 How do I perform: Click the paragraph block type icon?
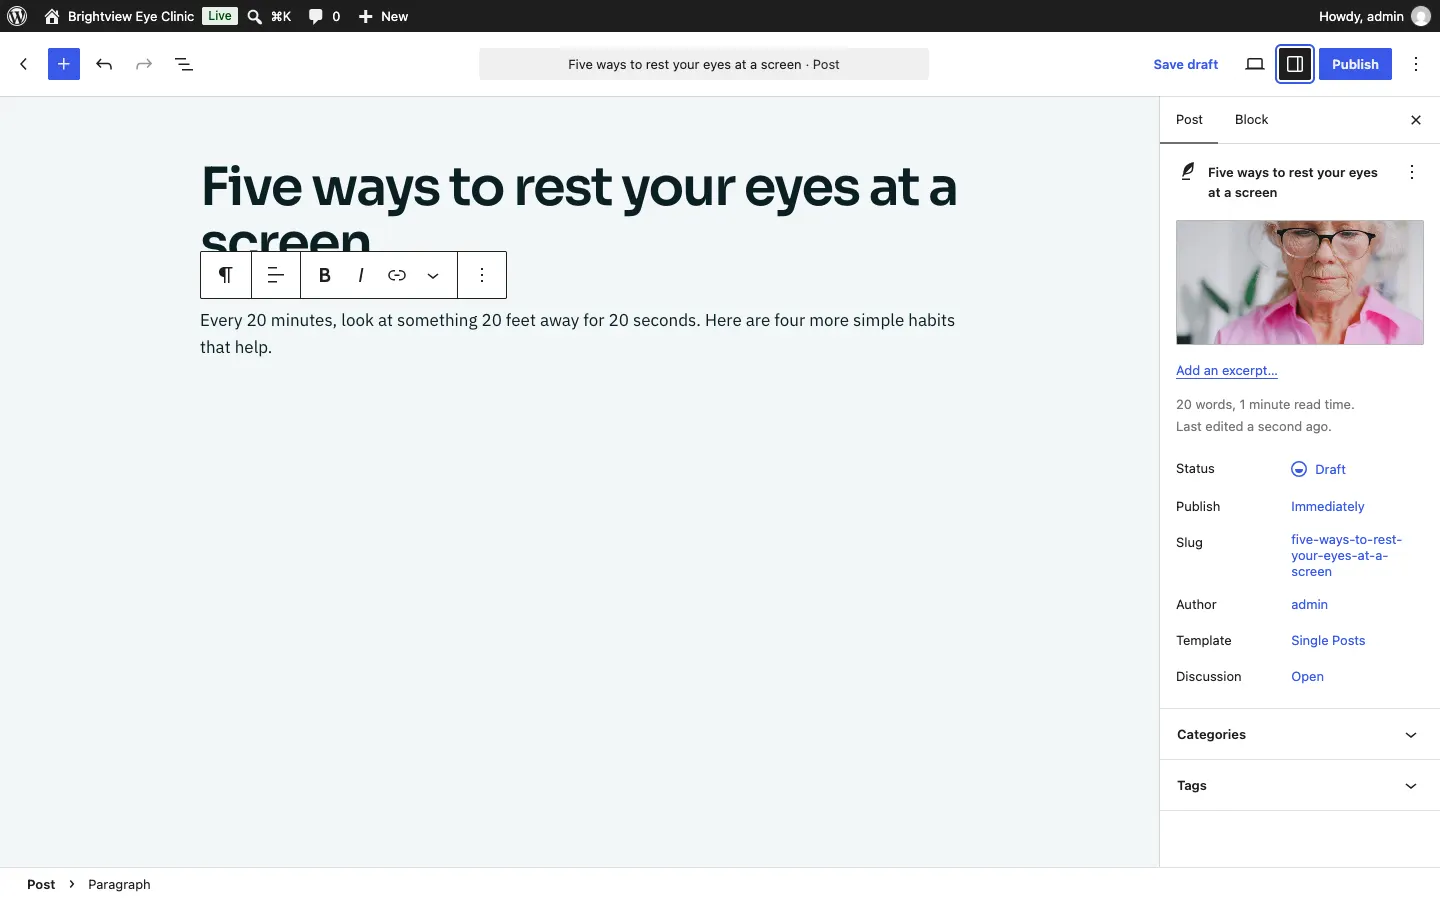(226, 275)
